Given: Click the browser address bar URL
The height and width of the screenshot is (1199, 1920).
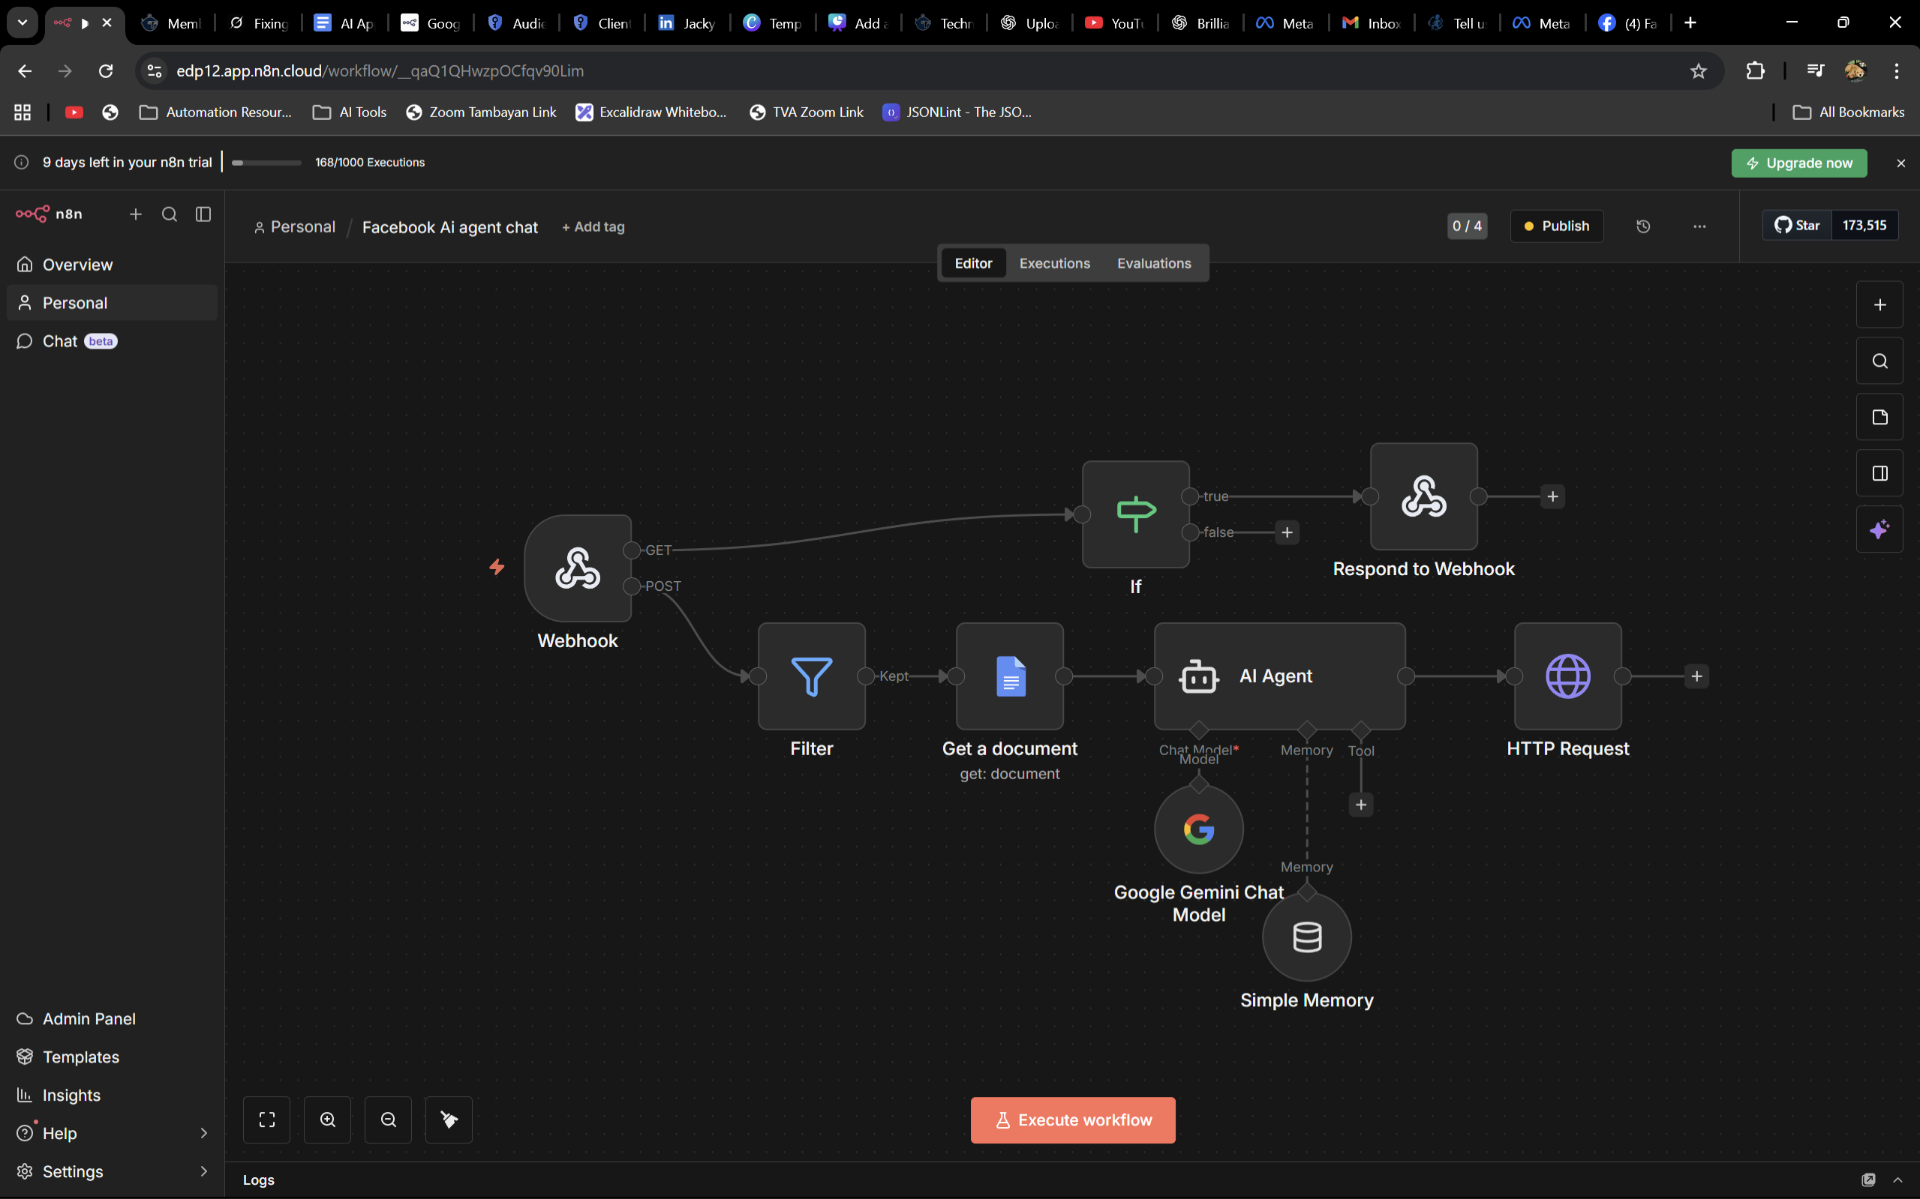Looking at the screenshot, I should pos(380,71).
